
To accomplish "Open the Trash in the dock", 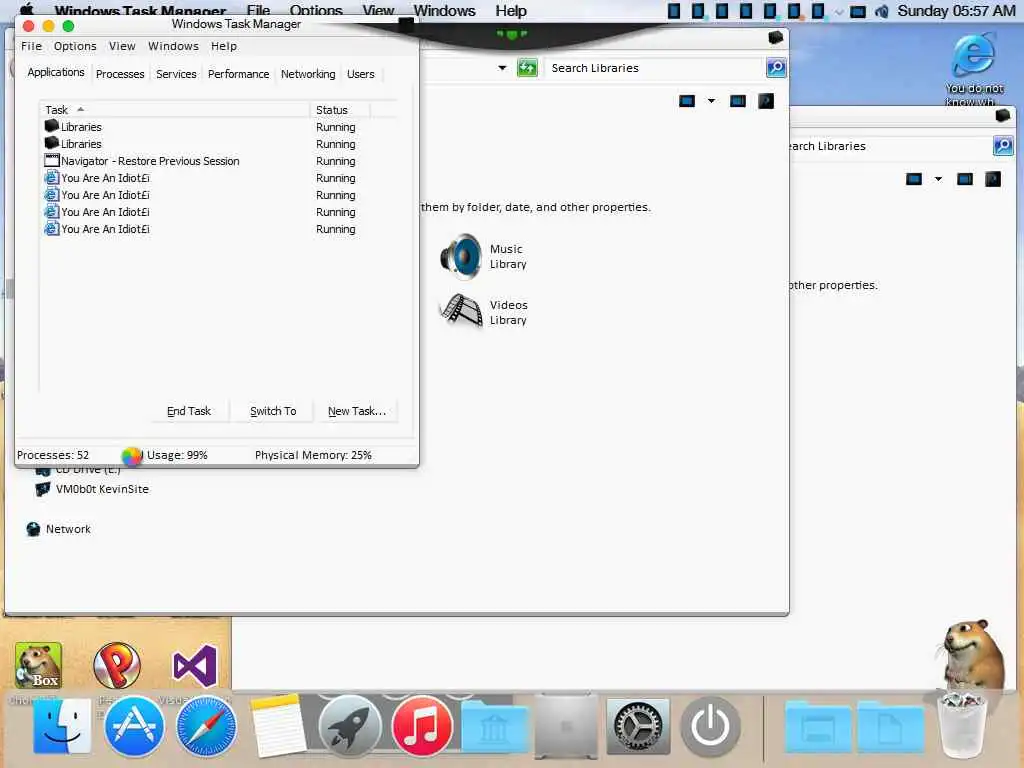I will coord(961,726).
